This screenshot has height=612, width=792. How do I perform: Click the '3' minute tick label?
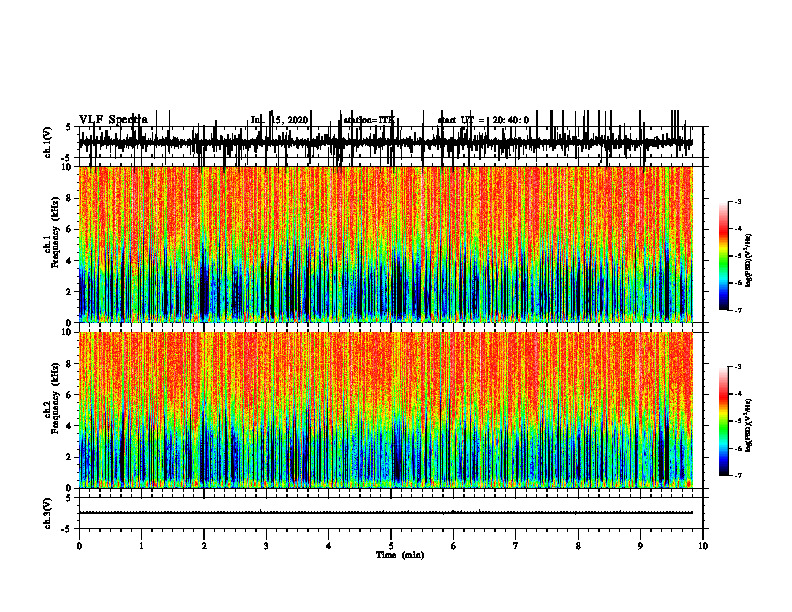pos(266,546)
